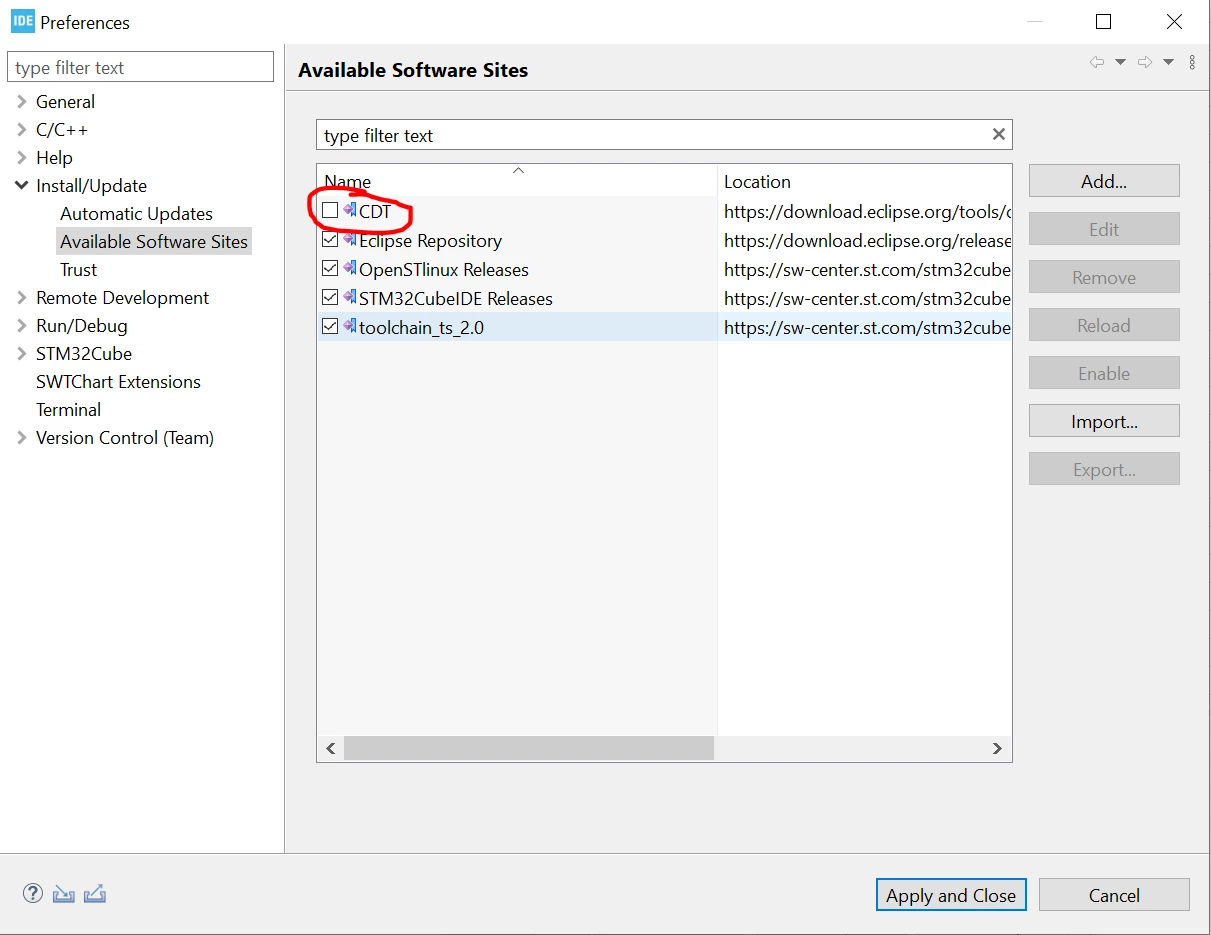The width and height of the screenshot is (1211, 935).
Task: Expand the General tree node
Action: coord(21,101)
